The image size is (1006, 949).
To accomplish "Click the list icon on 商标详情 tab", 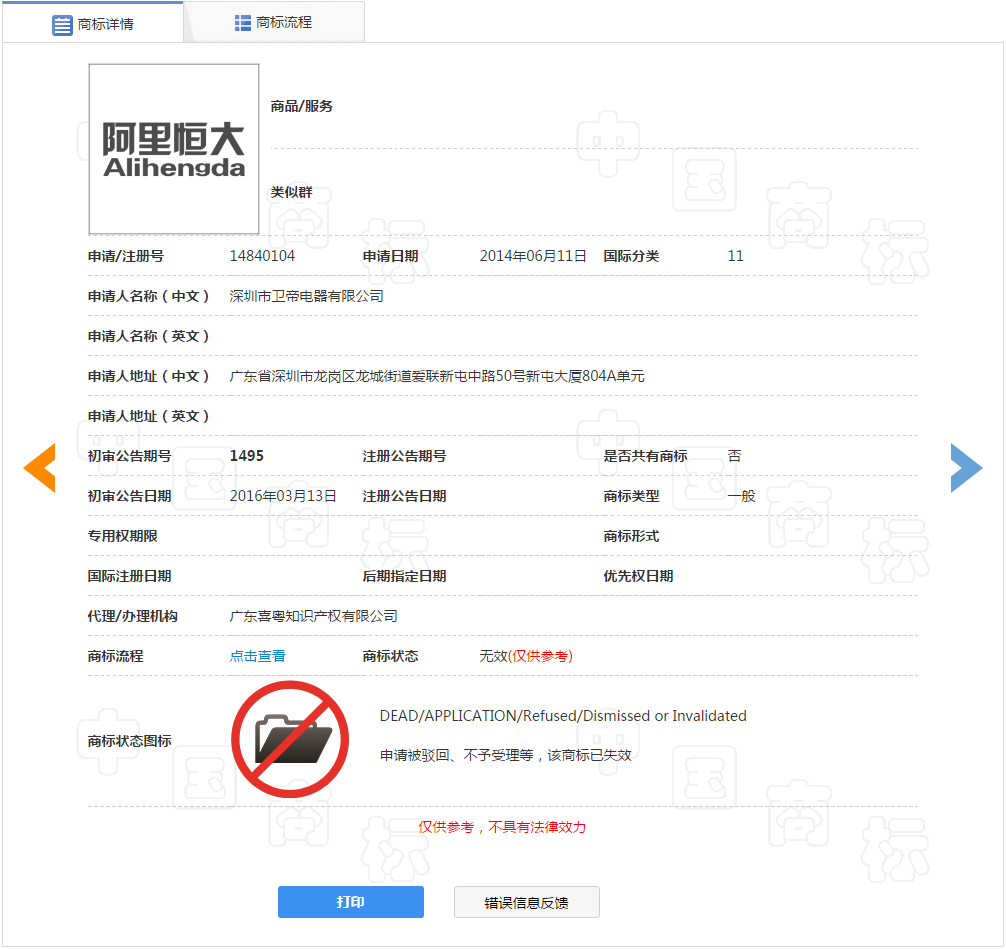I will (62, 25).
